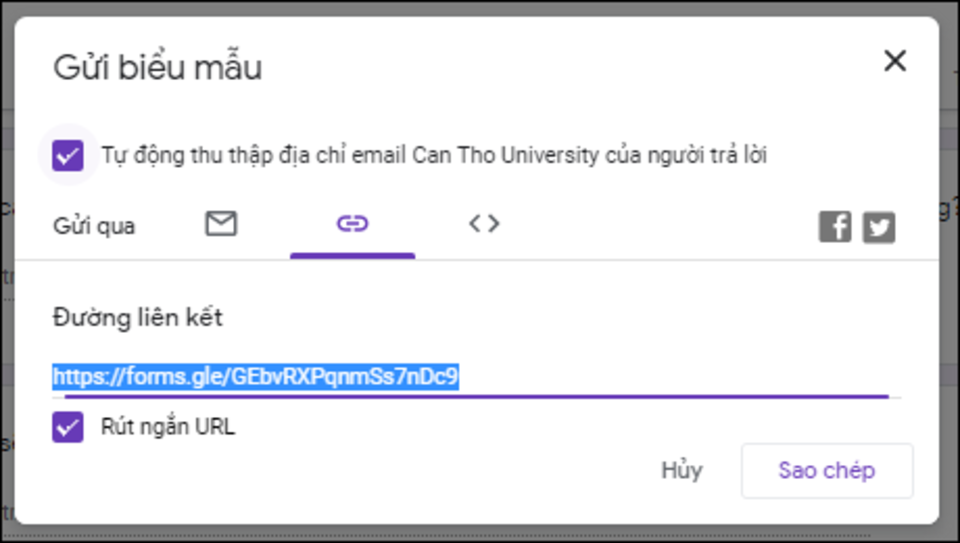Click the purple underline beneath link tab
The width and height of the screenshot is (960, 543).
352,255
